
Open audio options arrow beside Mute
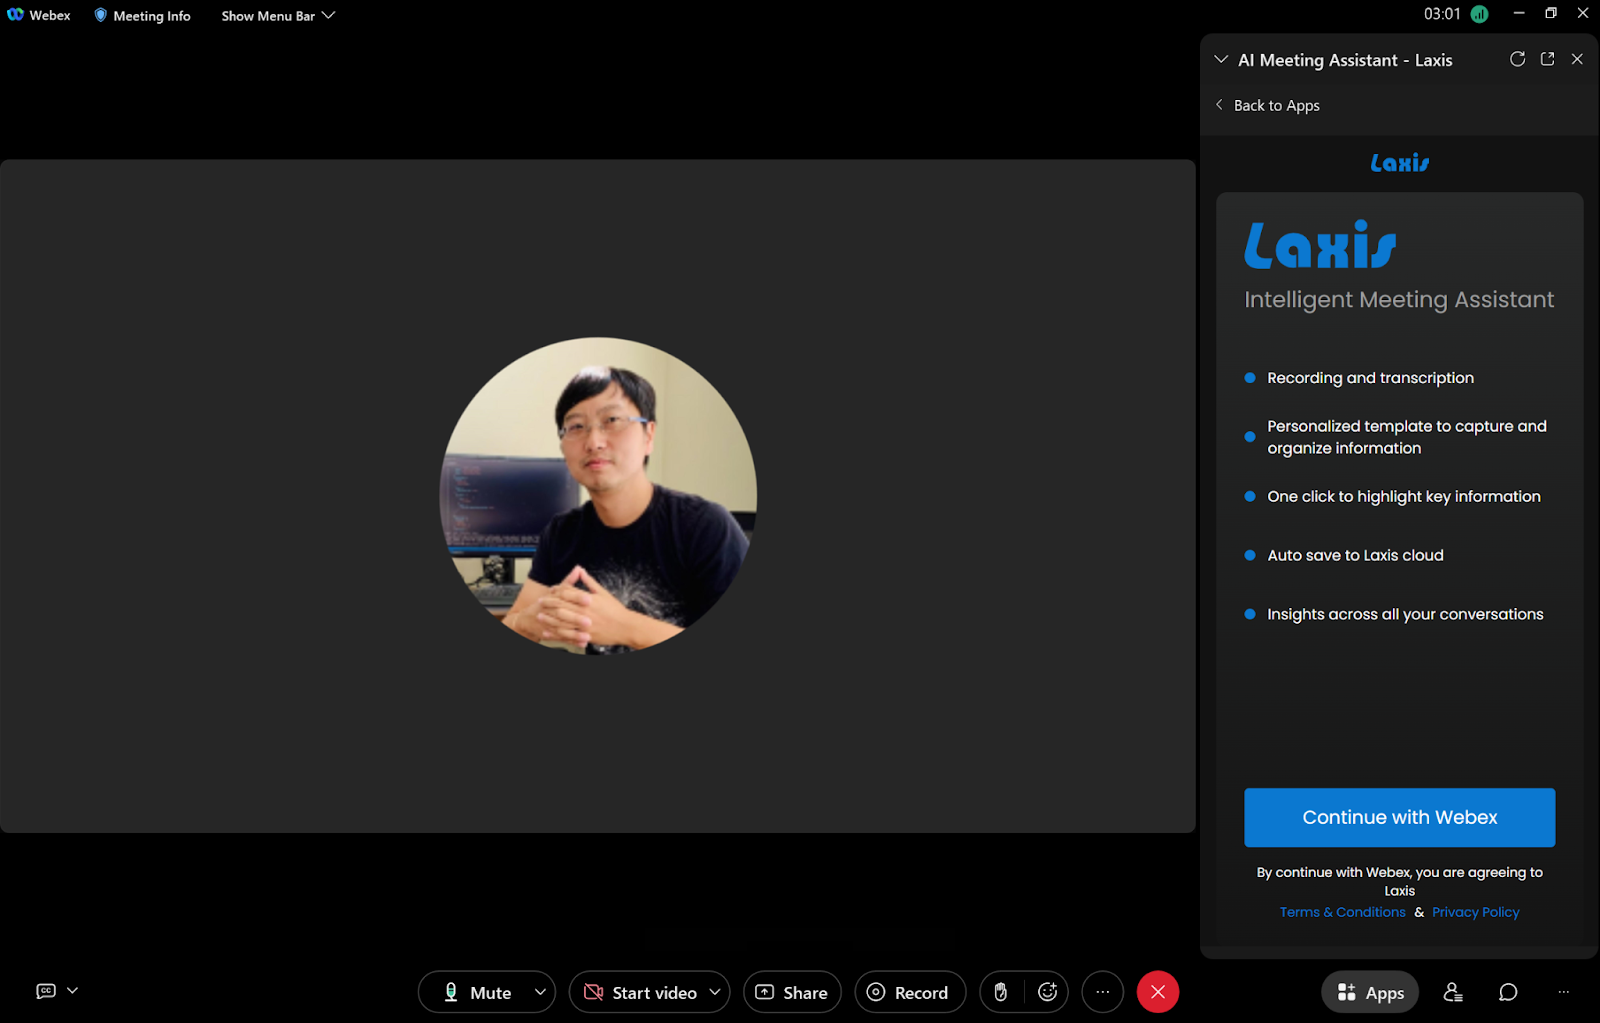[x=540, y=992]
